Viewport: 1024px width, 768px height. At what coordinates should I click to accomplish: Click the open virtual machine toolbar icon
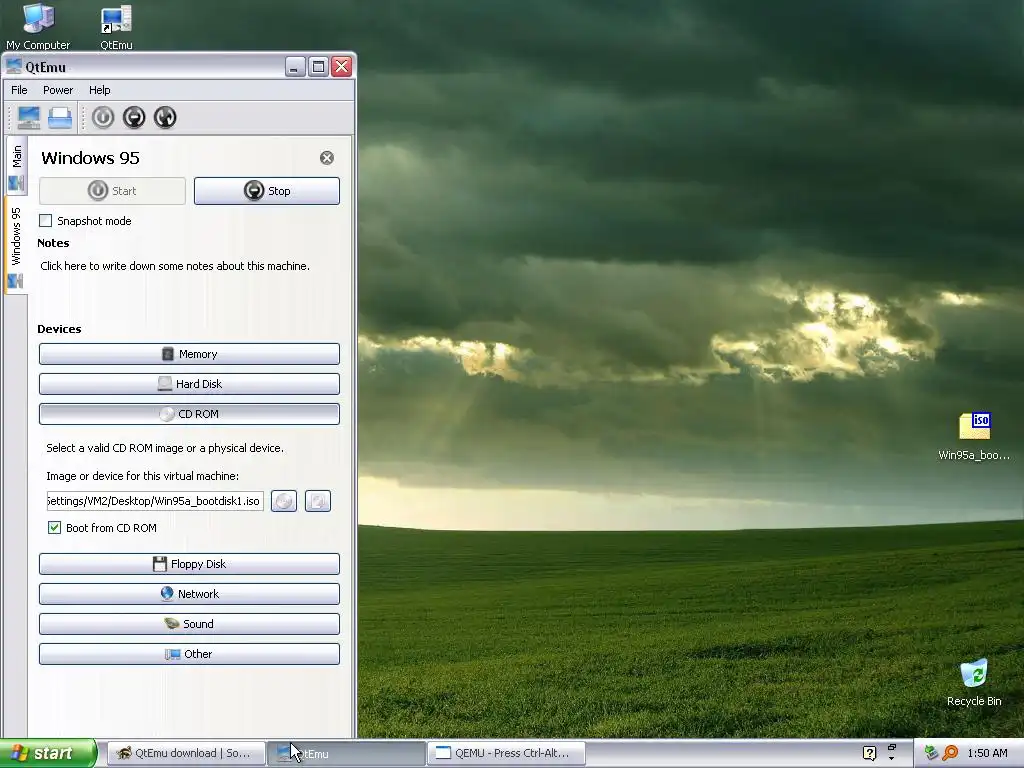pyautogui.click(x=60, y=118)
